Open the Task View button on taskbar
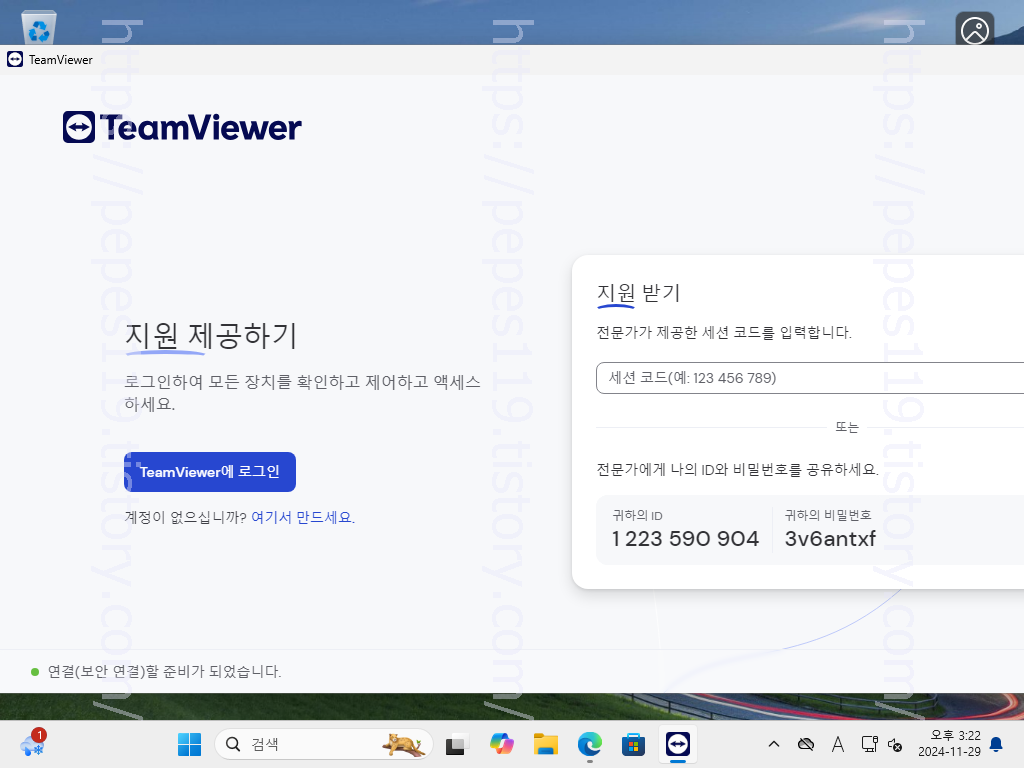The image size is (1024, 768). pos(457,744)
